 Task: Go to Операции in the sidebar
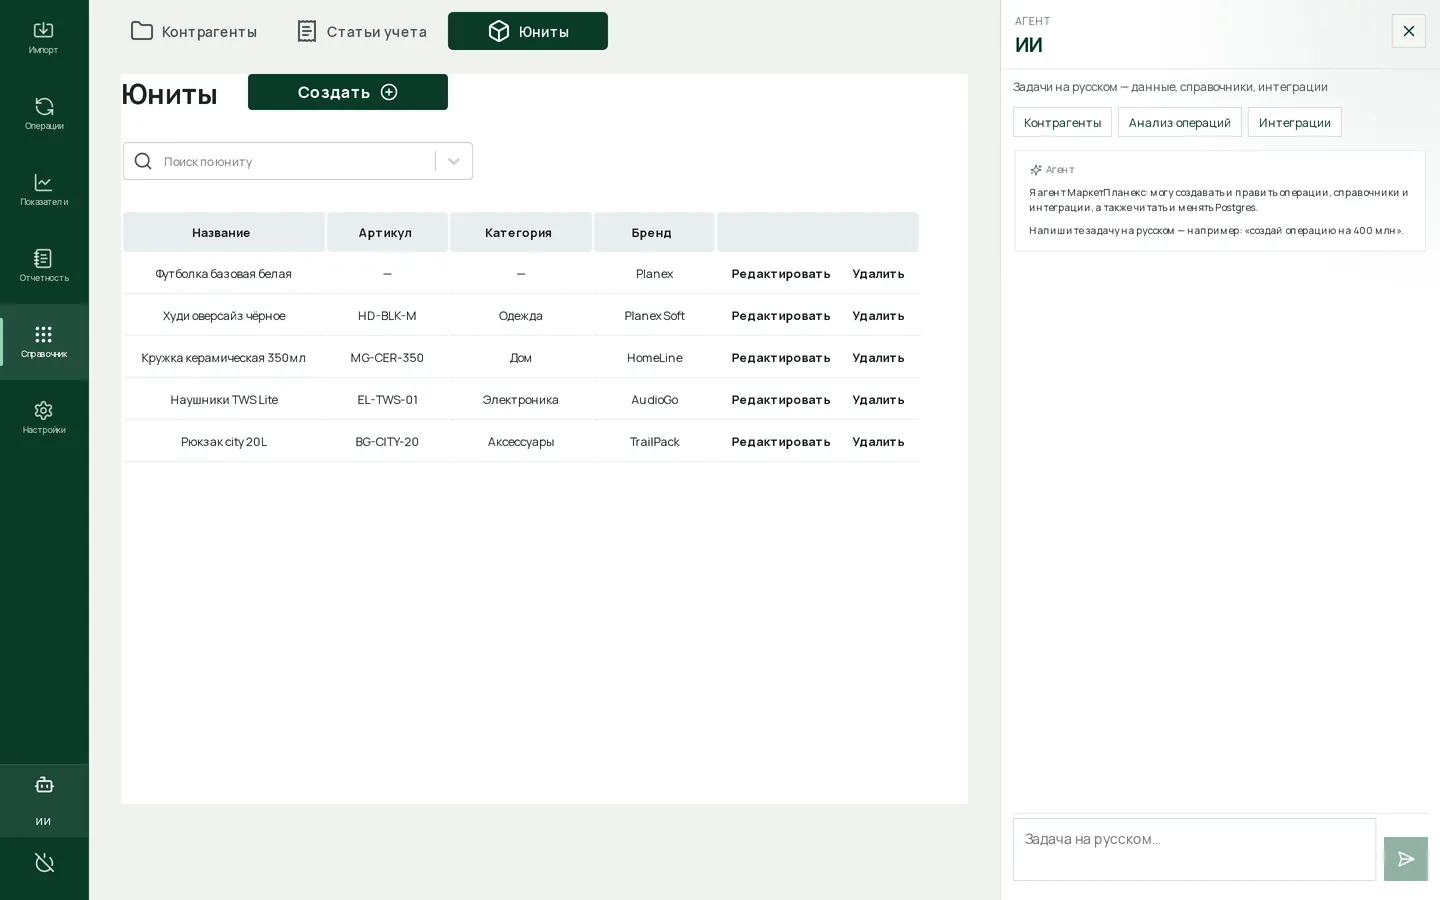click(x=43, y=114)
